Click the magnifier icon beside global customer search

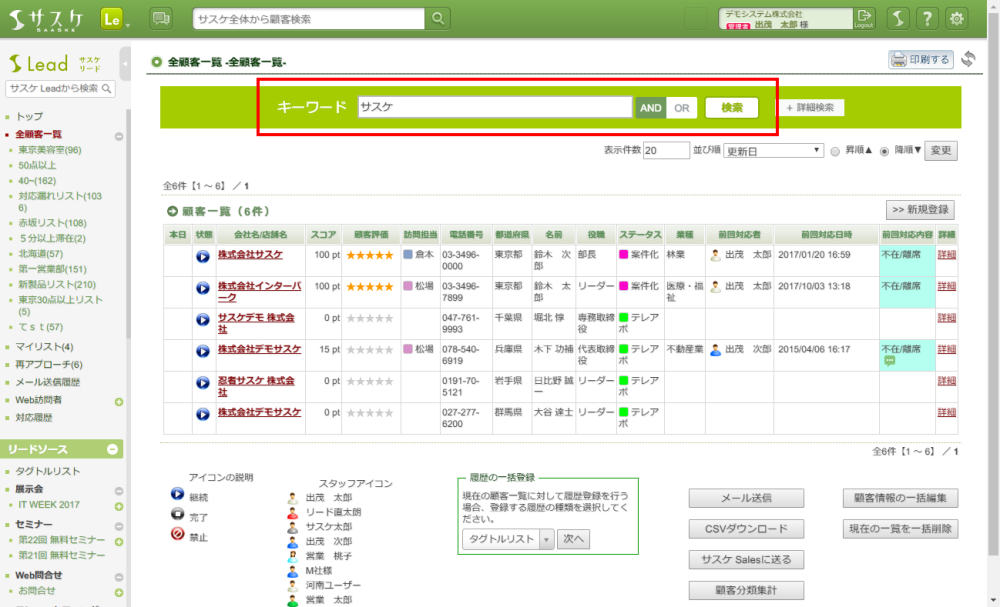point(438,19)
